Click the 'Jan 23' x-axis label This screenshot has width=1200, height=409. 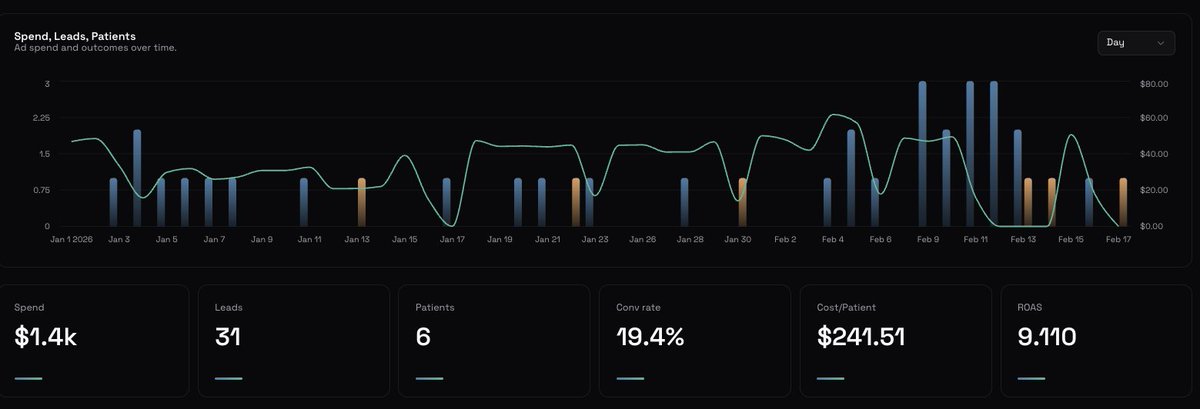[x=595, y=240]
